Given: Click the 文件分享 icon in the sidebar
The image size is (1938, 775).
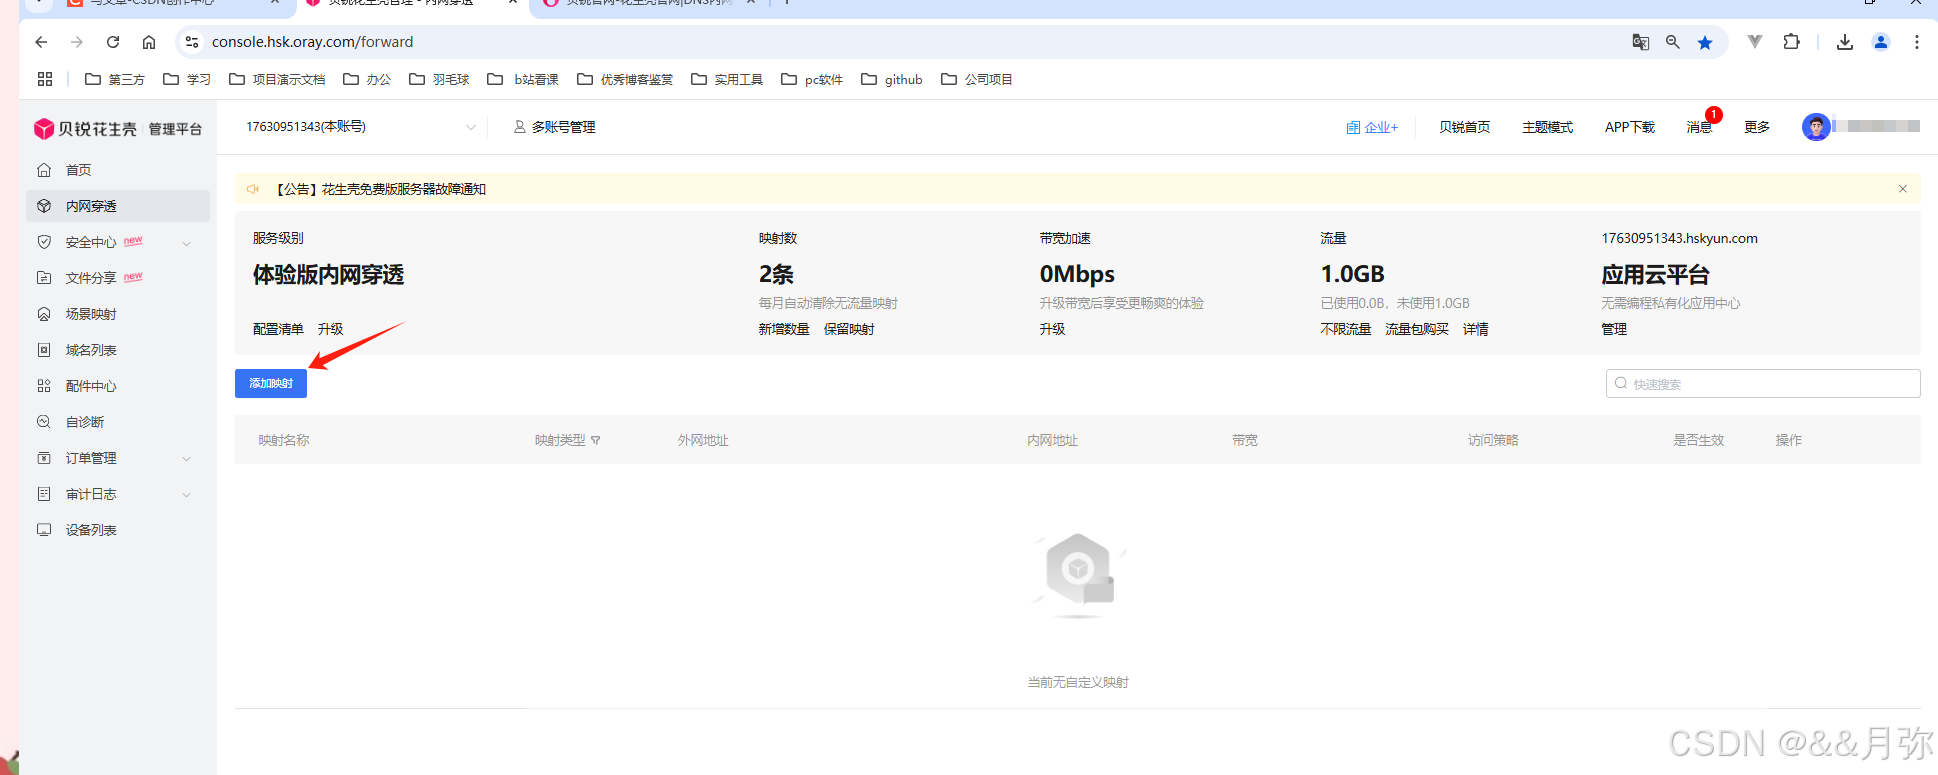Looking at the screenshot, I should (44, 278).
